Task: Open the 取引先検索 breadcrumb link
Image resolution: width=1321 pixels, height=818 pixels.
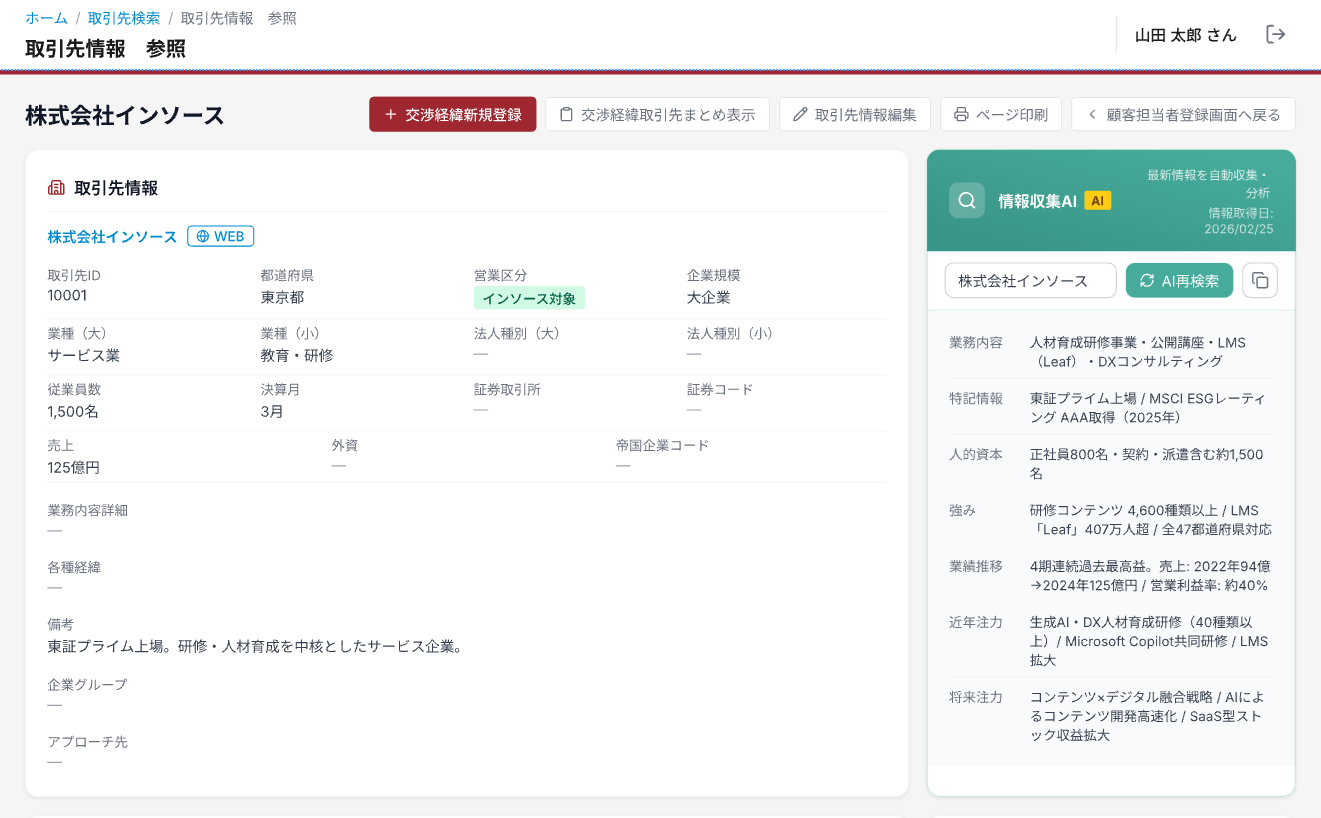Action: [124, 18]
